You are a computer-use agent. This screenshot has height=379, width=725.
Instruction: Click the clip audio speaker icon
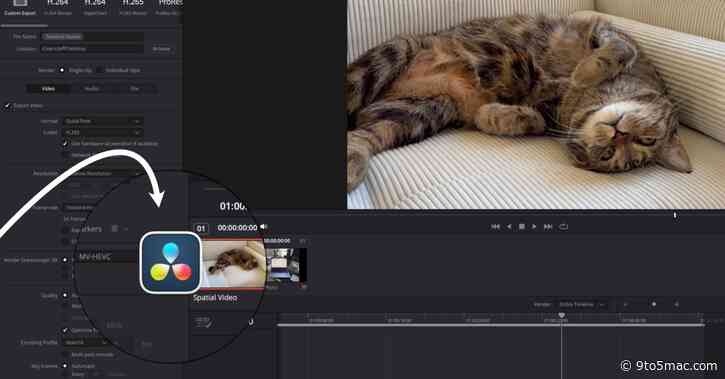264,227
